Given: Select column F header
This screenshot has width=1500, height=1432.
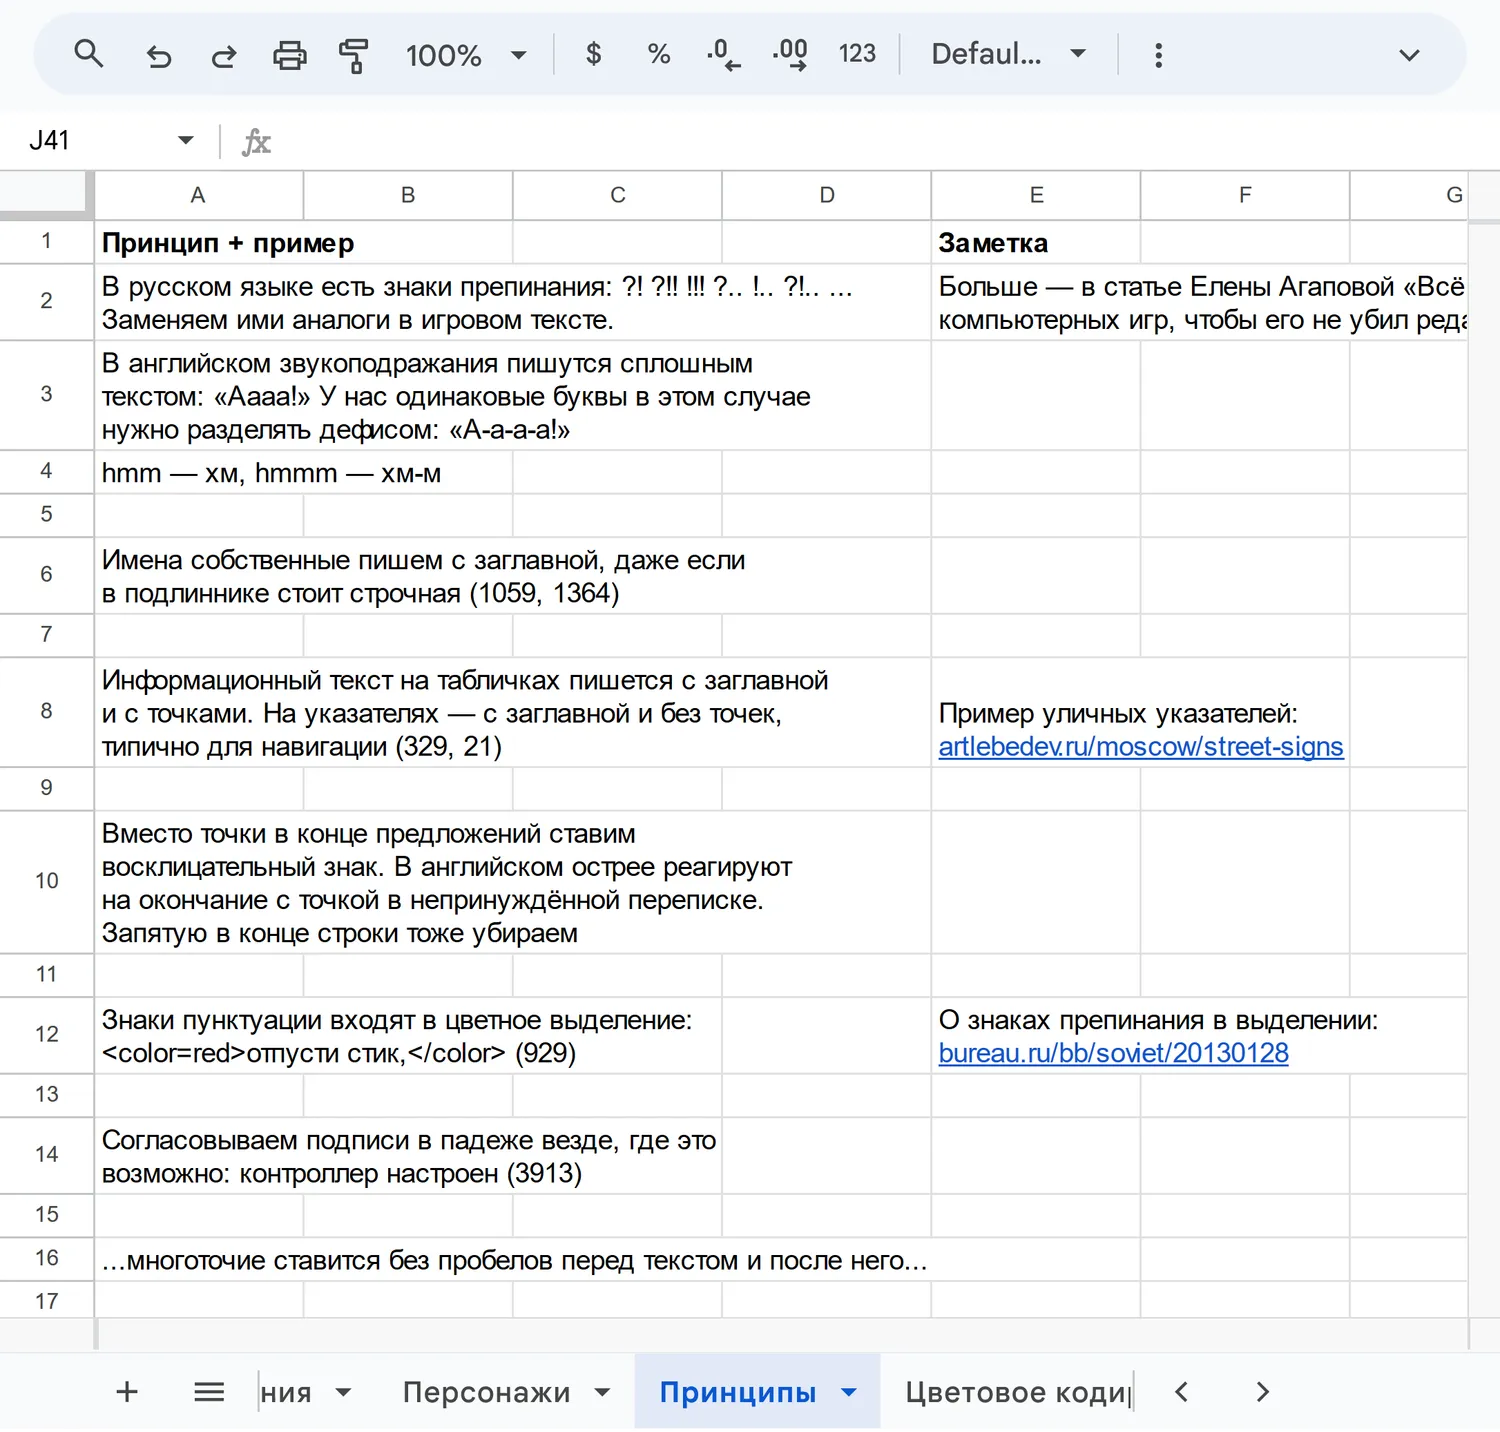Looking at the screenshot, I should click(1245, 195).
